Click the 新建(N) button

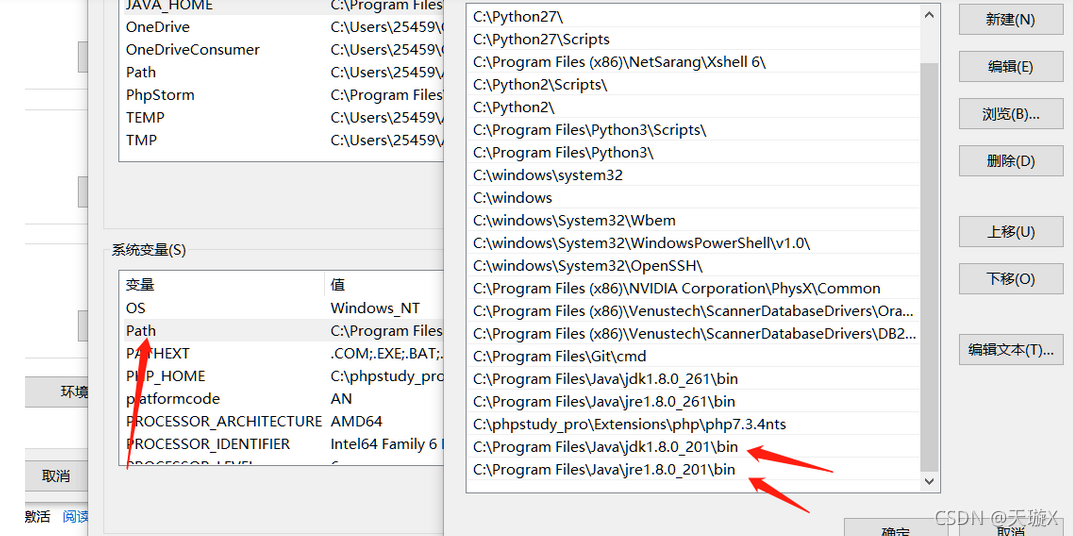pos(1010,20)
